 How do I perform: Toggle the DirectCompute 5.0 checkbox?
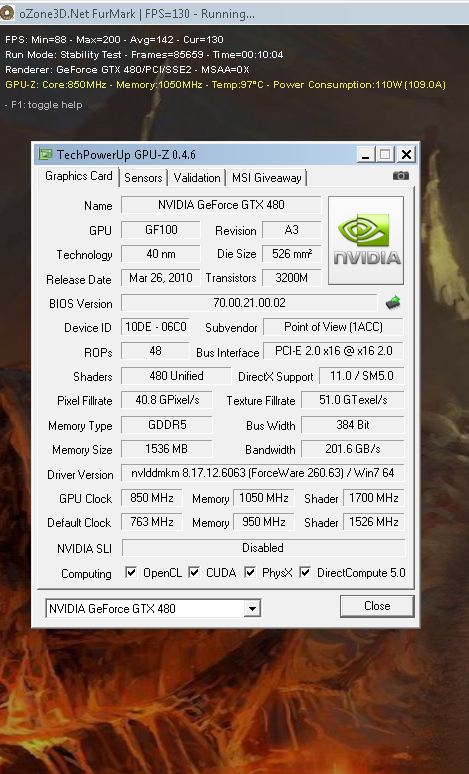pos(305,573)
